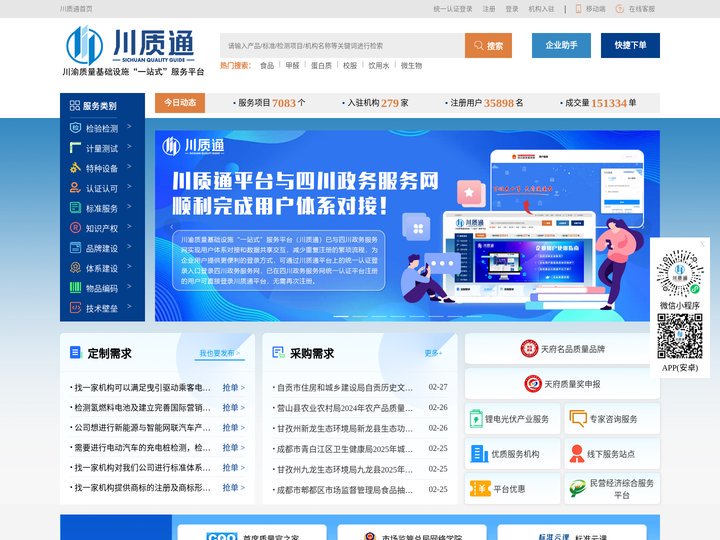
Task: Expand the 知识产权 category arrow
Action: (129, 226)
